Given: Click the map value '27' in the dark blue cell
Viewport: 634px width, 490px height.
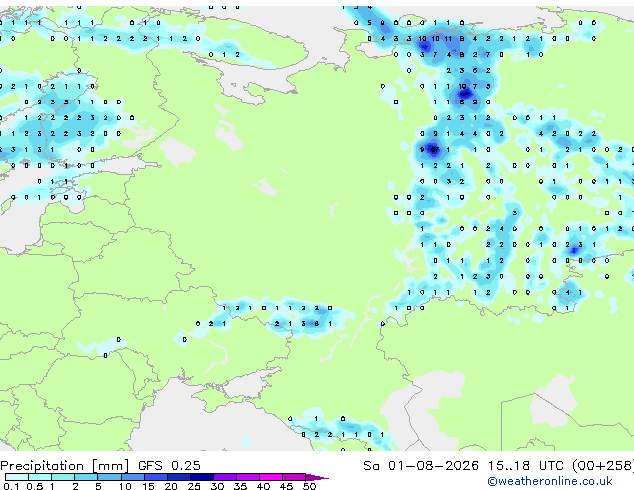Looking at the screenshot, I should click(435, 150).
